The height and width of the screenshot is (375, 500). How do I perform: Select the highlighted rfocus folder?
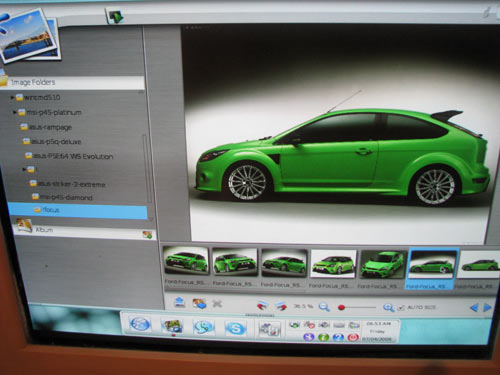pyautogui.click(x=77, y=210)
